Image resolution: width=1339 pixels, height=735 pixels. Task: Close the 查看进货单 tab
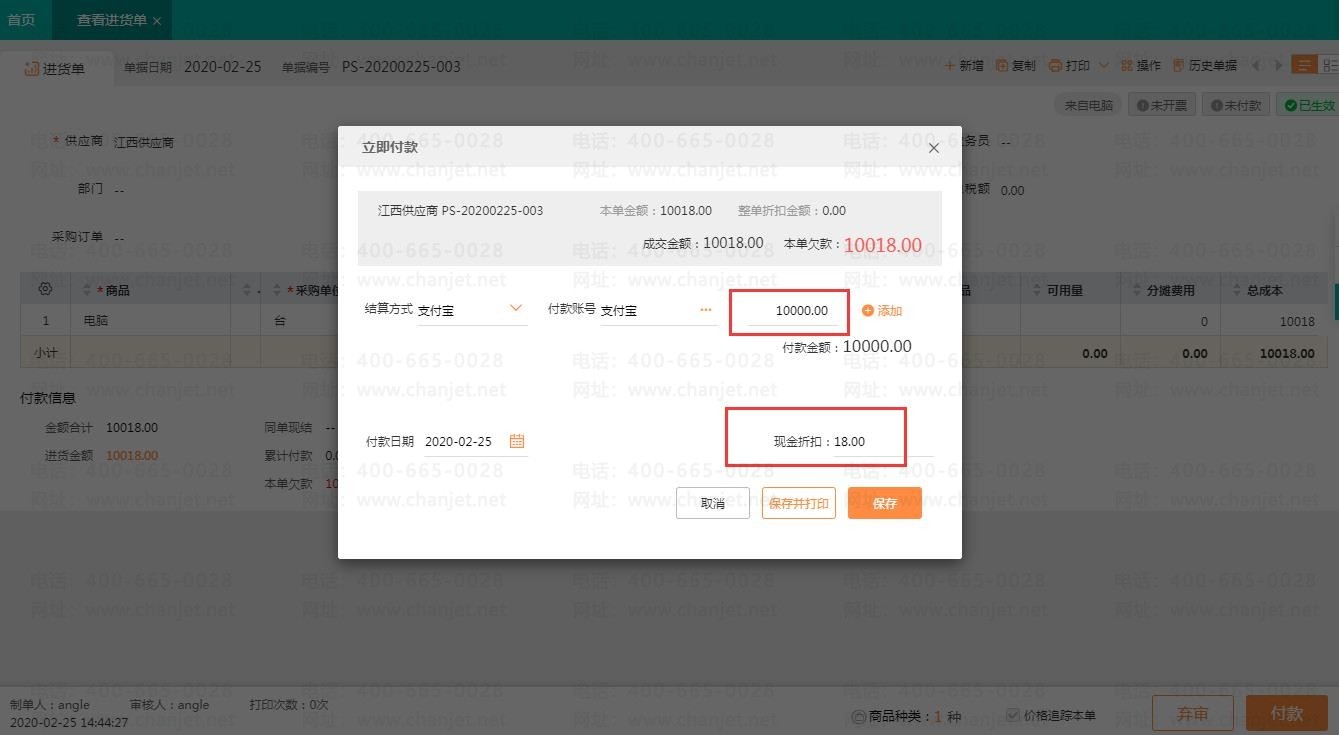[157, 21]
